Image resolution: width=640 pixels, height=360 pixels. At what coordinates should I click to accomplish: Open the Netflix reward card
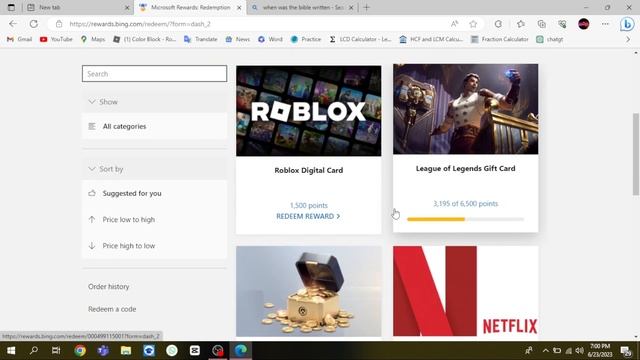(x=465, y=291)
